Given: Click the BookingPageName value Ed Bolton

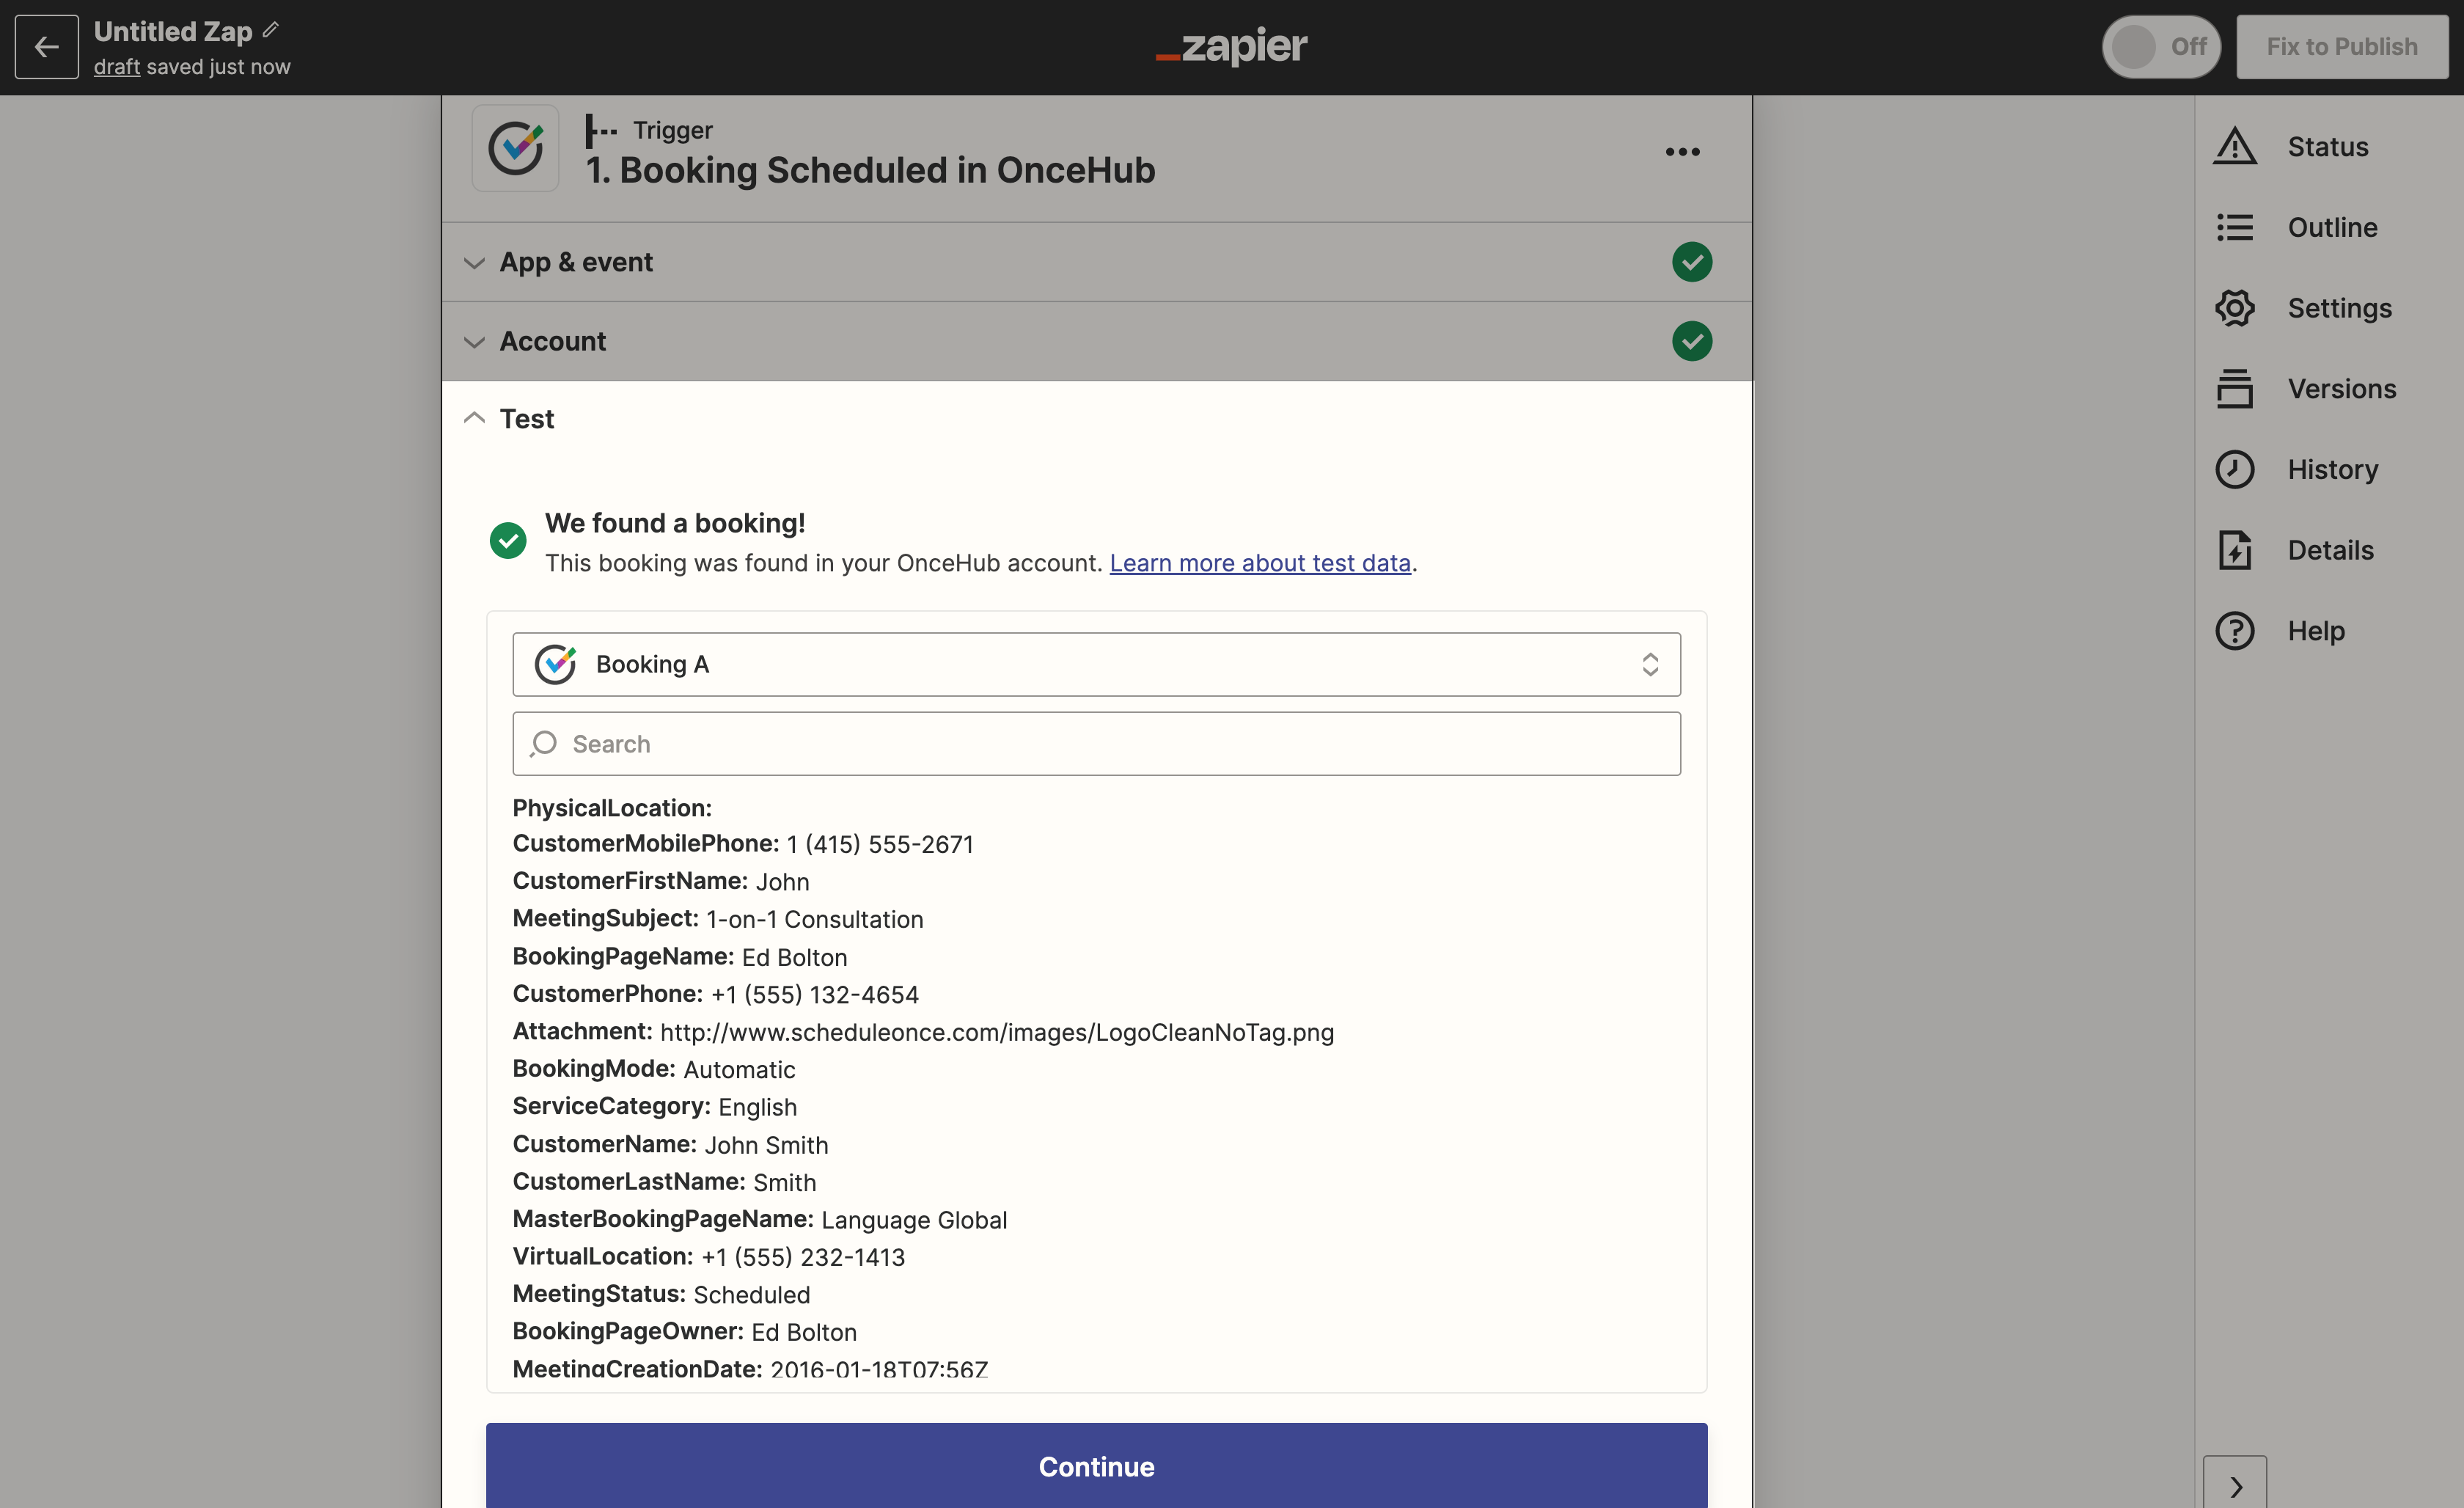Looking at the screenshot, I should 794,958.
